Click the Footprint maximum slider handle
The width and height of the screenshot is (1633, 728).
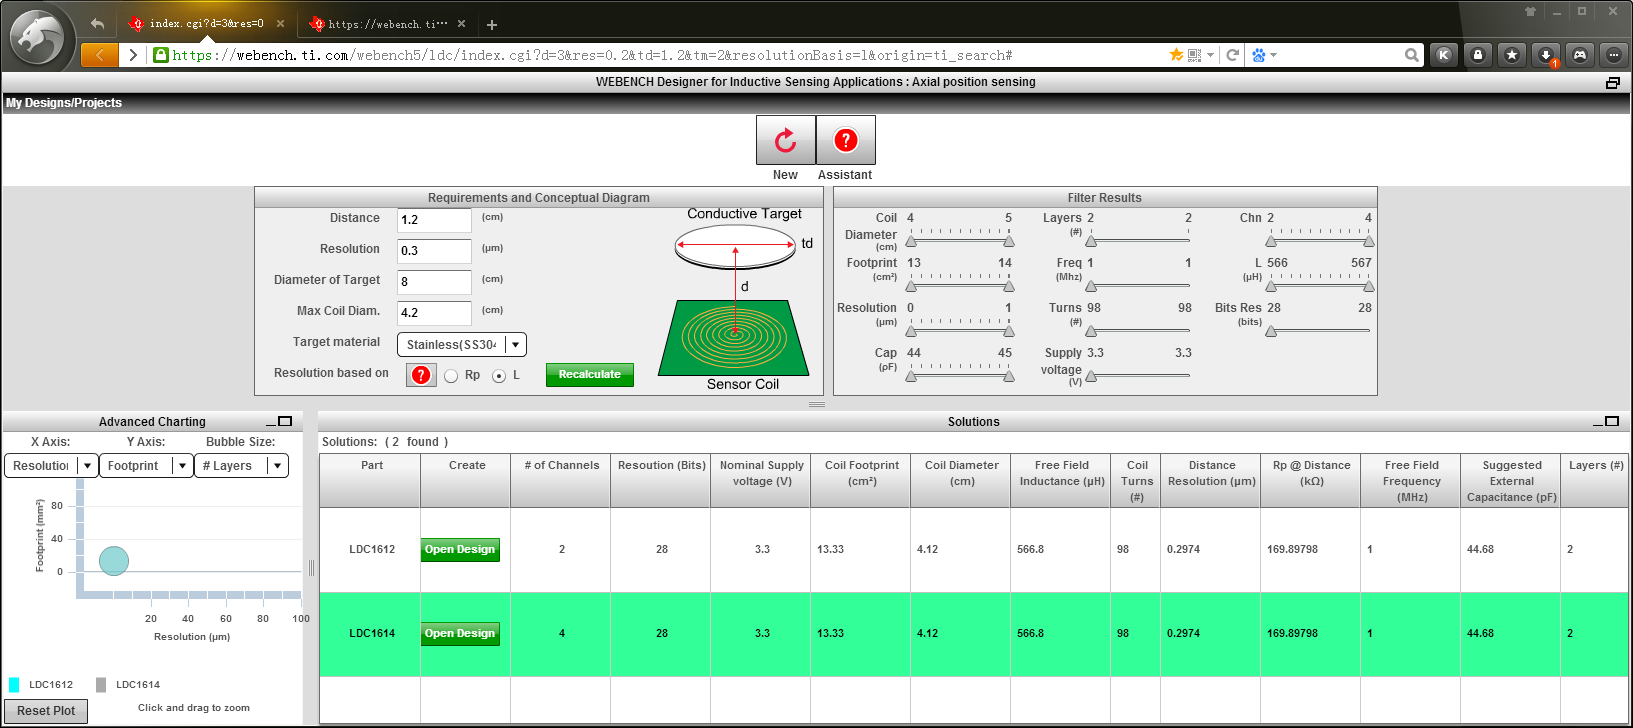click(x=1009, y=285)
